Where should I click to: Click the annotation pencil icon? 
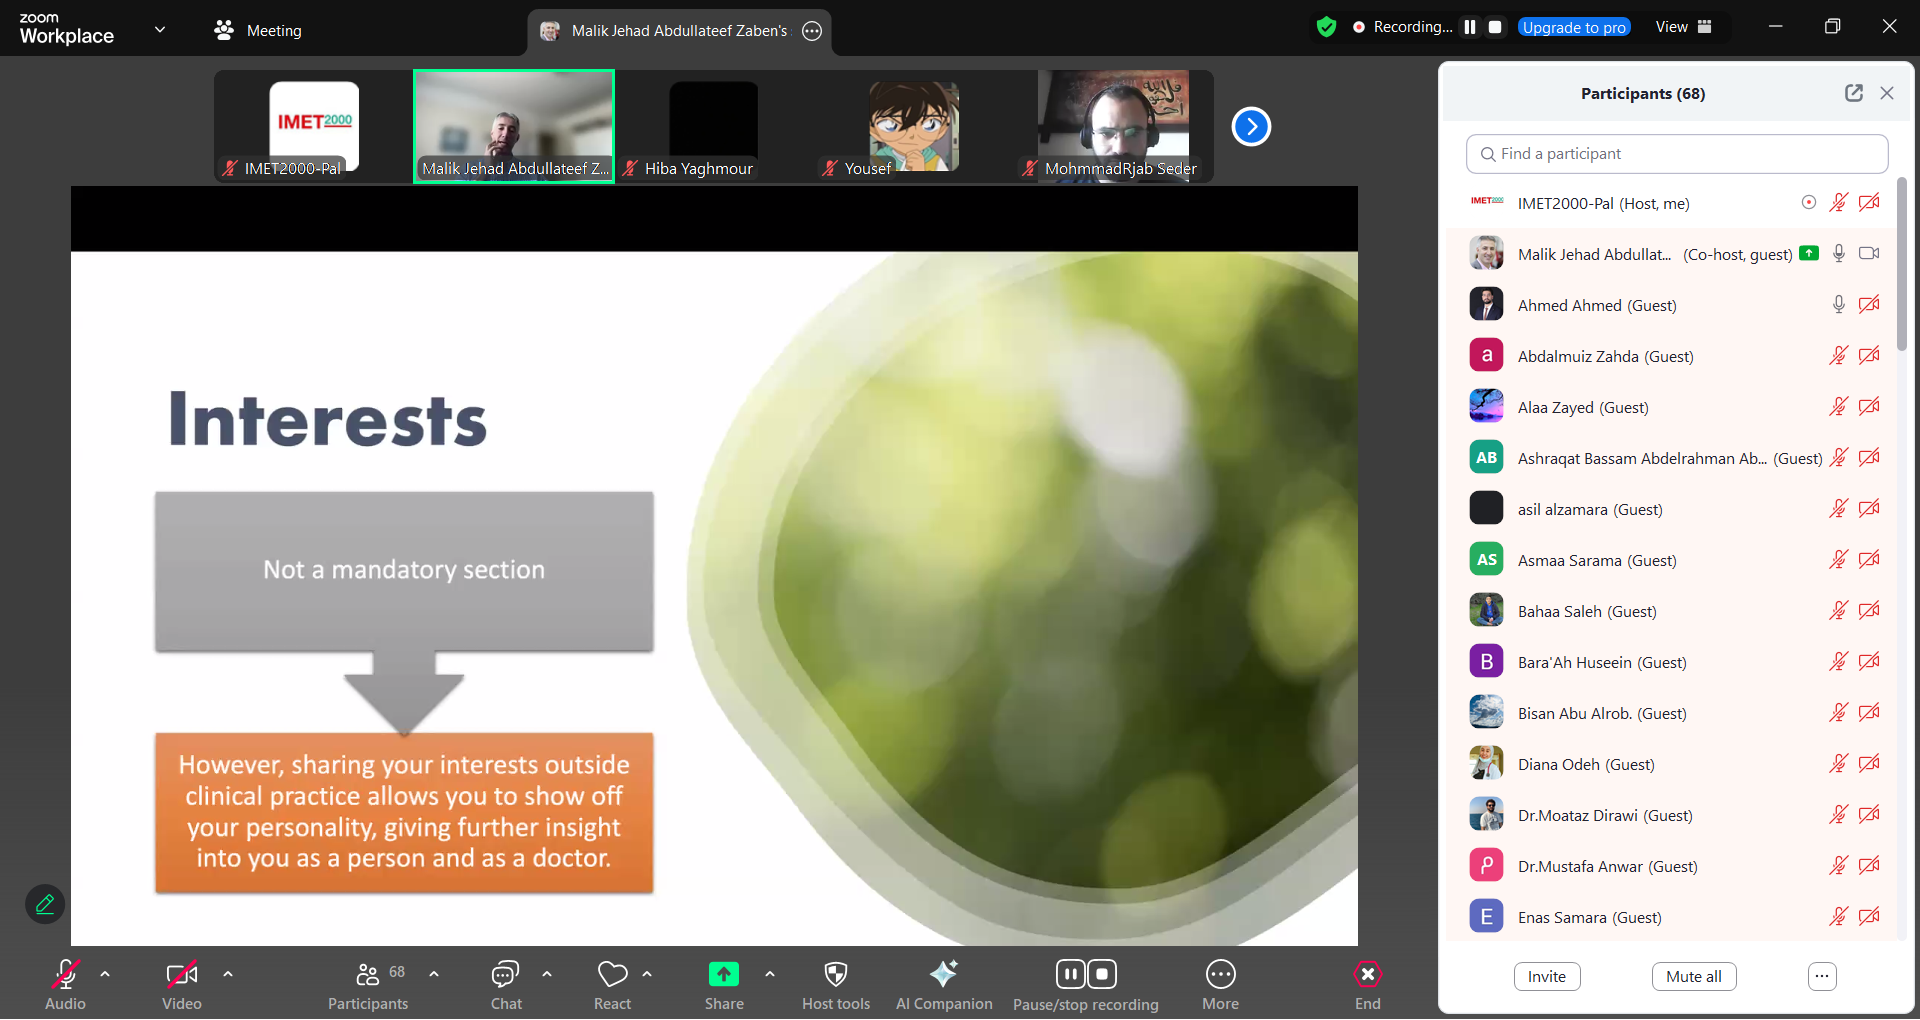pyautogui.click(x=45, y=904)
